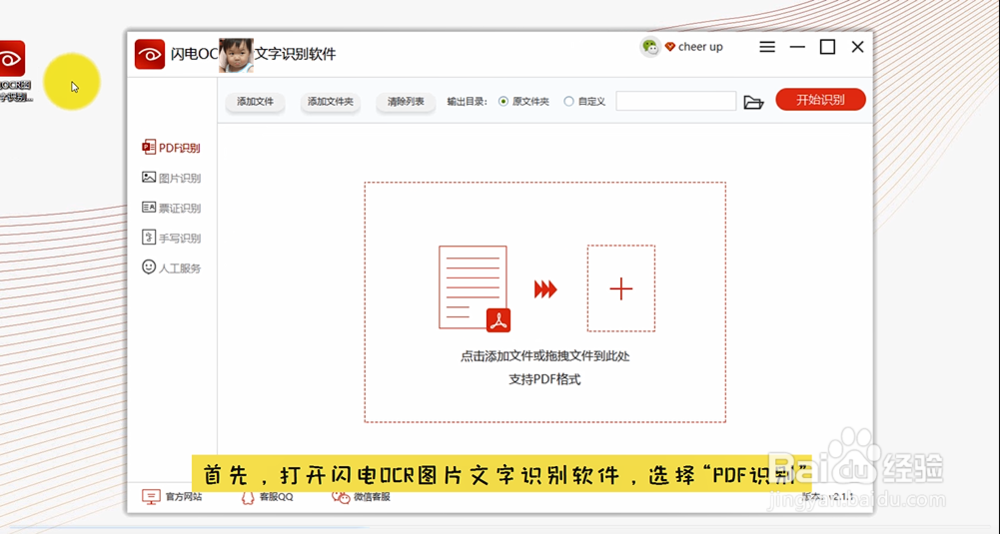
Task: Click the 输出目录 label
Action: point(467,101)
